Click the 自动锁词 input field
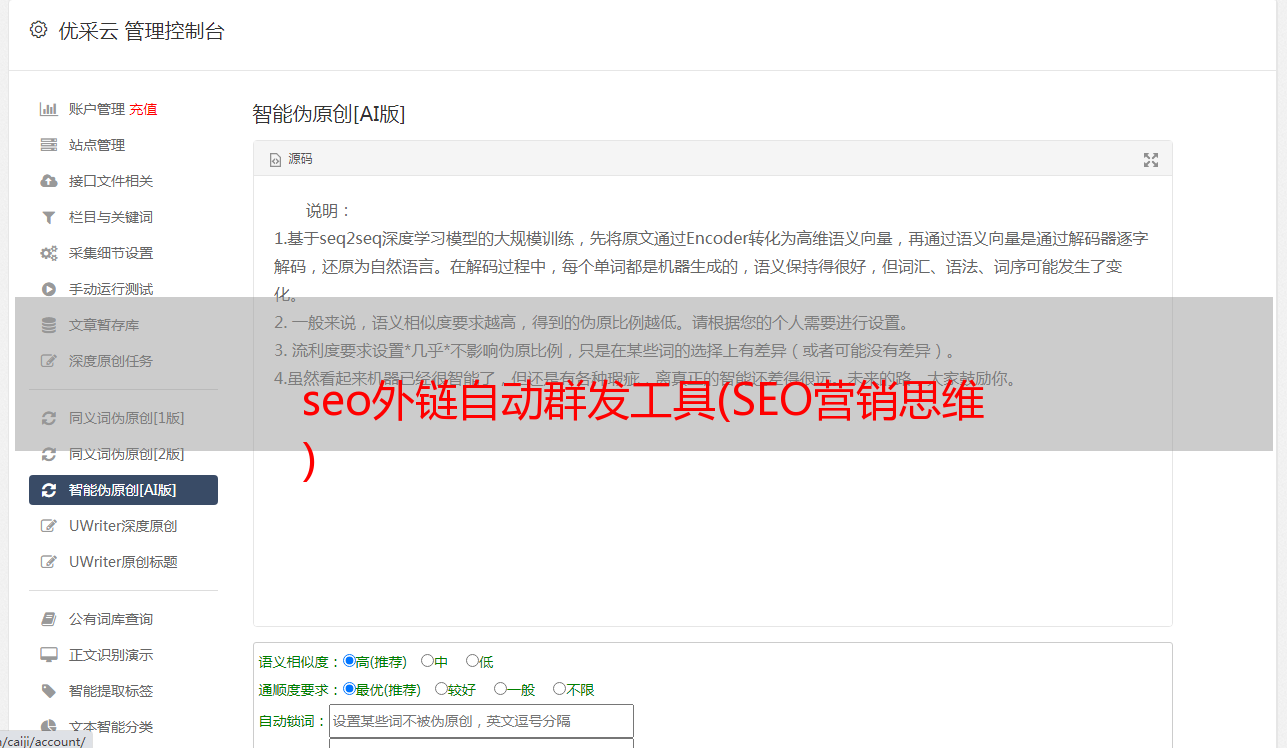The image size is (1287, 748). (481, 721)
